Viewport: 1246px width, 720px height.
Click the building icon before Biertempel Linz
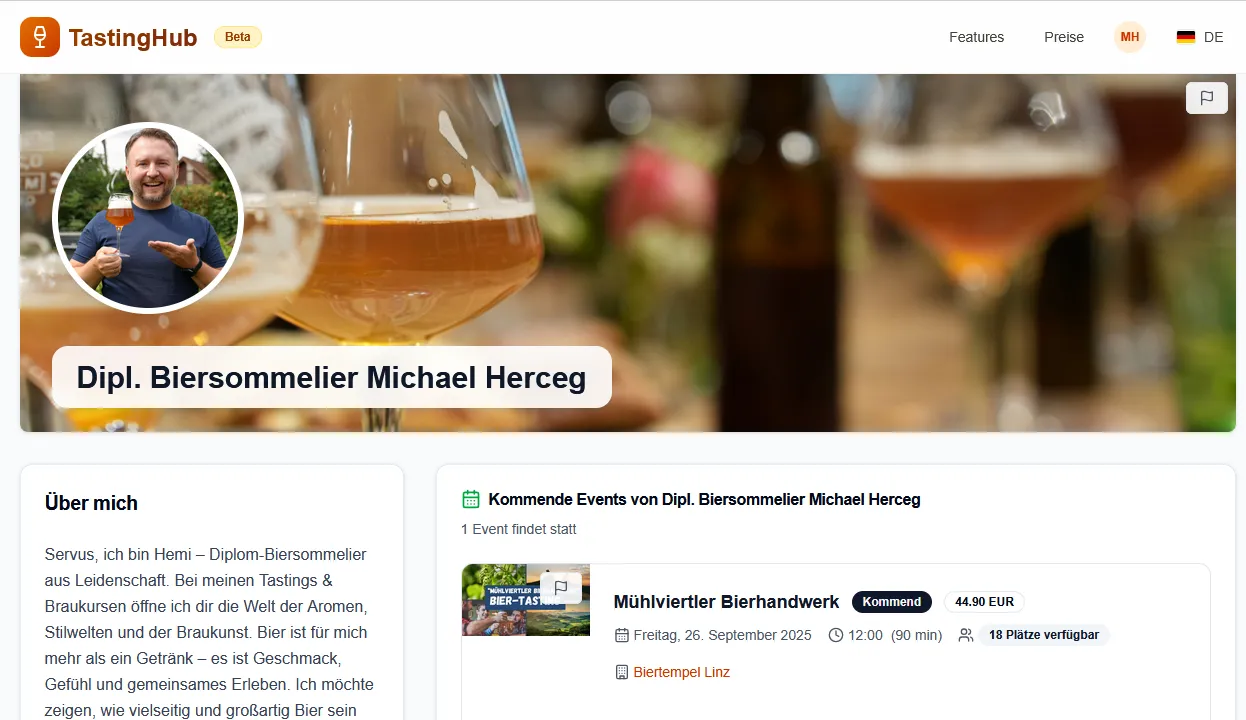621,672
